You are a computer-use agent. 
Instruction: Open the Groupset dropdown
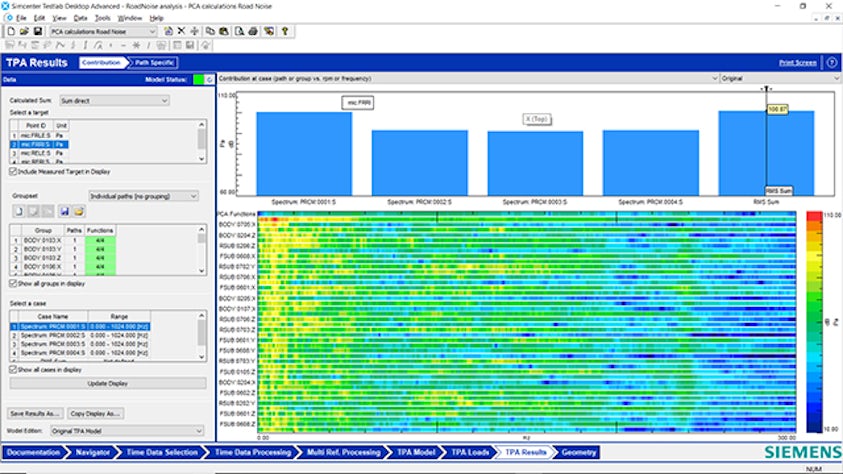143,196
